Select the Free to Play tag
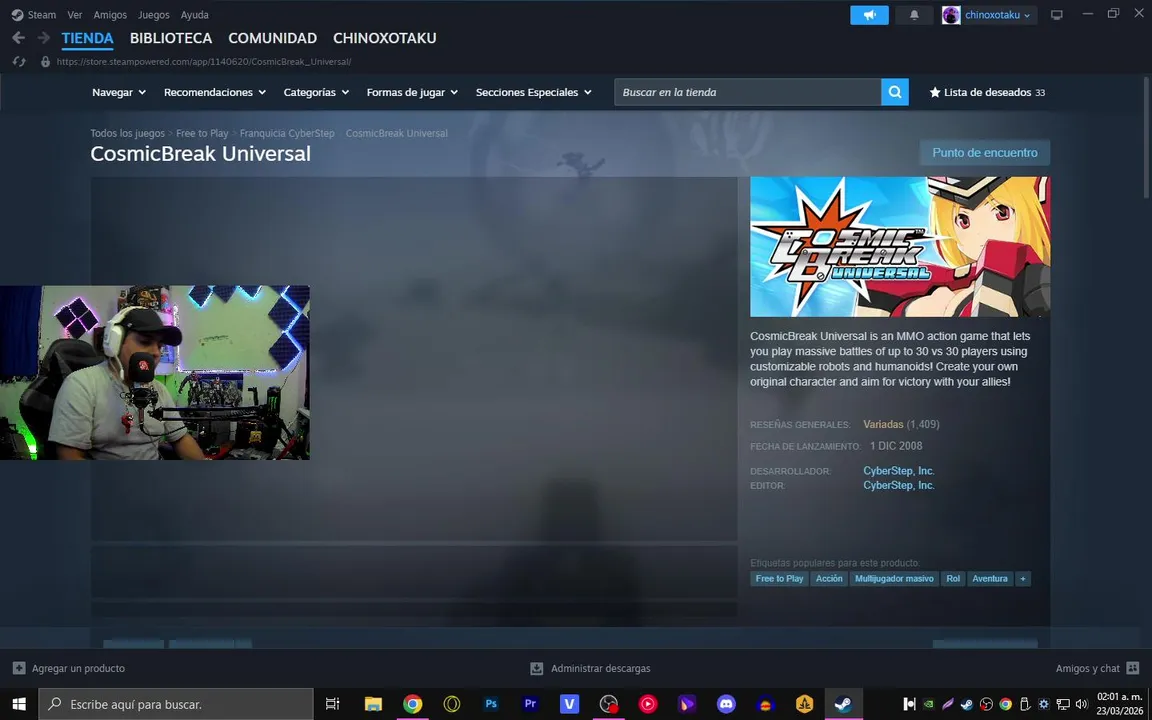 click(779, 578)
